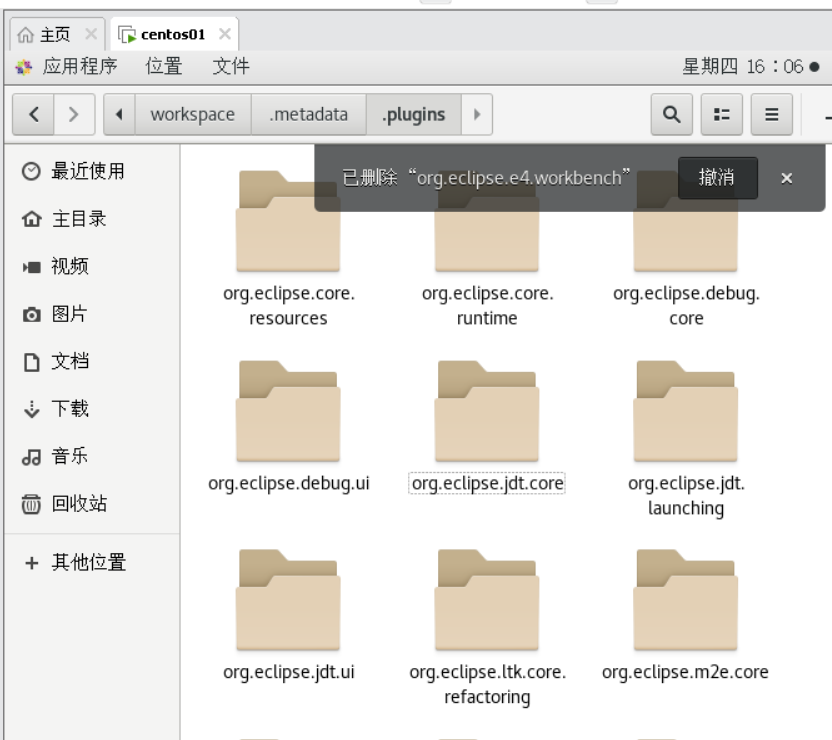Select the .metadata breadcrumb
The image size is (832, 740).
pos(308,114)
